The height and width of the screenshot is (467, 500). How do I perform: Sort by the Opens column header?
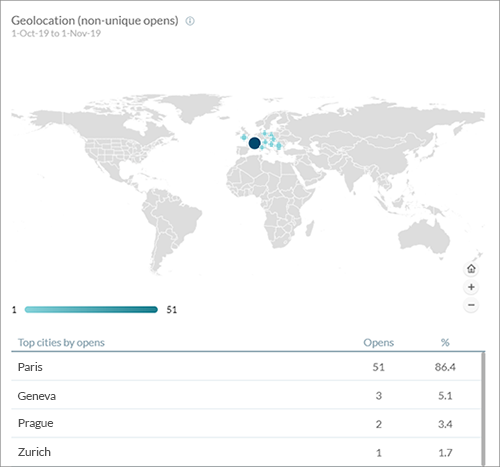[378, 342]
